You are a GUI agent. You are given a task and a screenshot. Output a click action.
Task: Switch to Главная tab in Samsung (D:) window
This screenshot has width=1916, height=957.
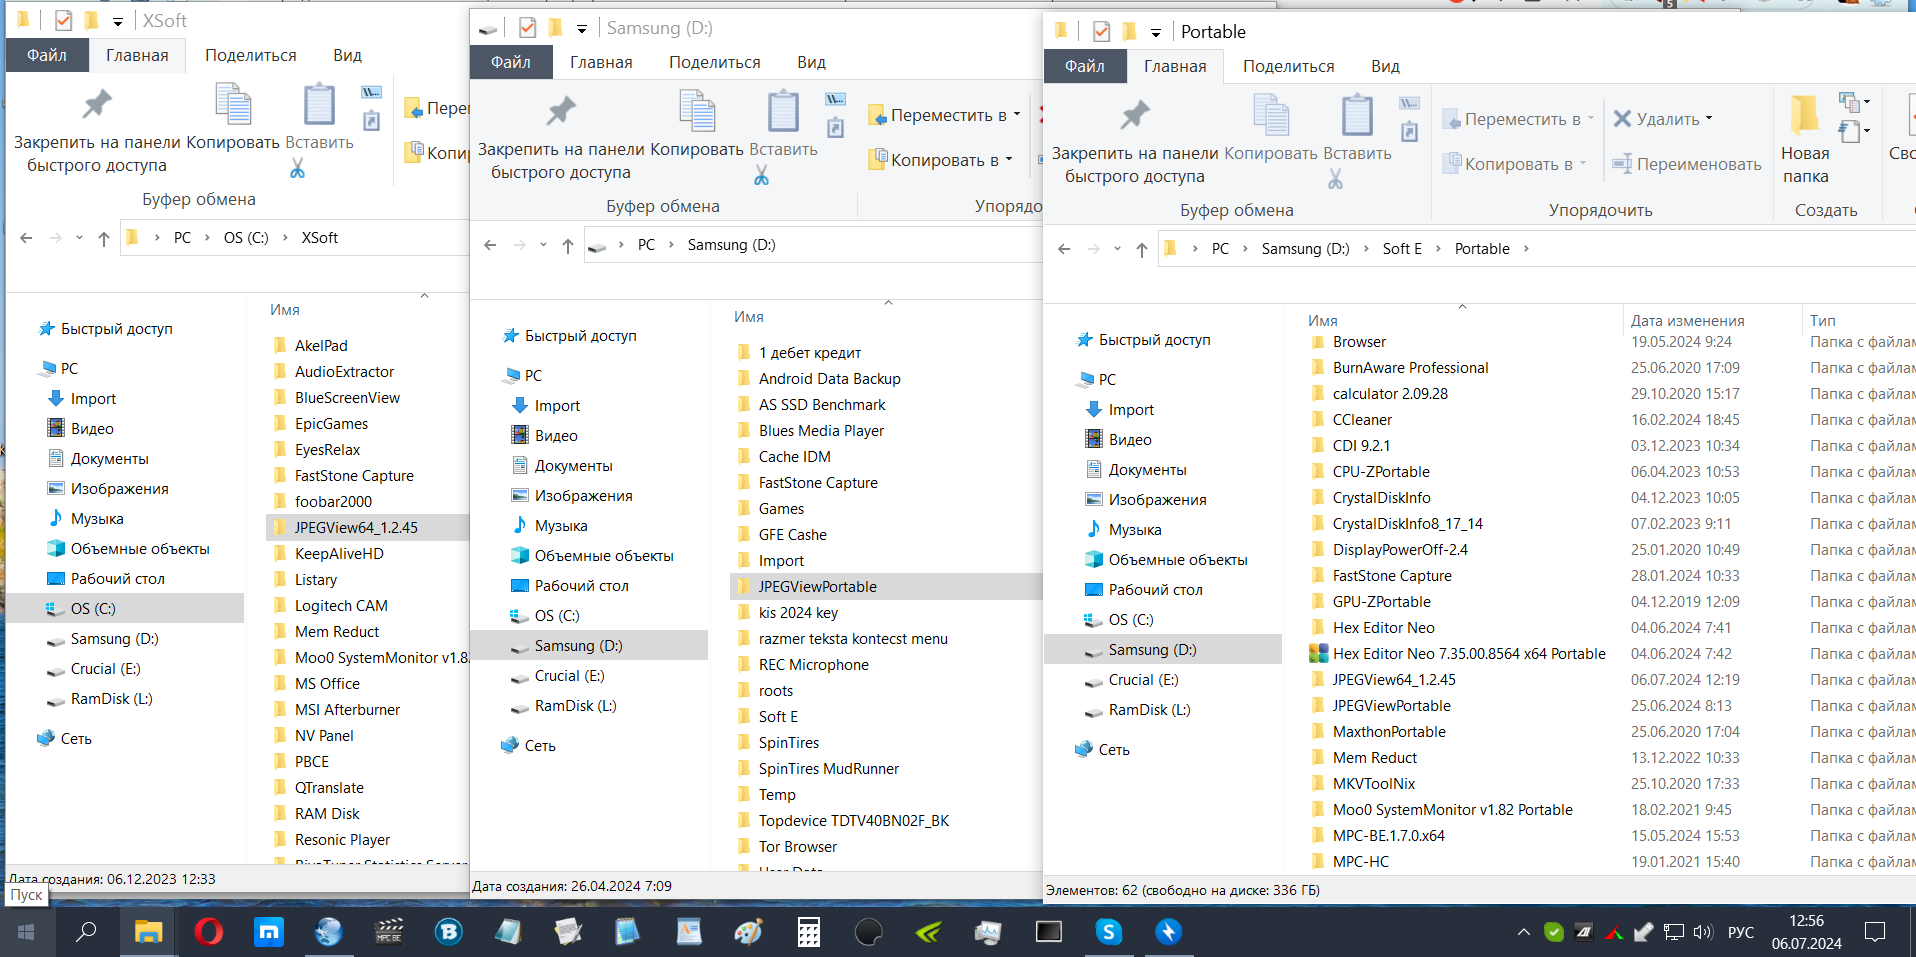[x=601, y=62]
